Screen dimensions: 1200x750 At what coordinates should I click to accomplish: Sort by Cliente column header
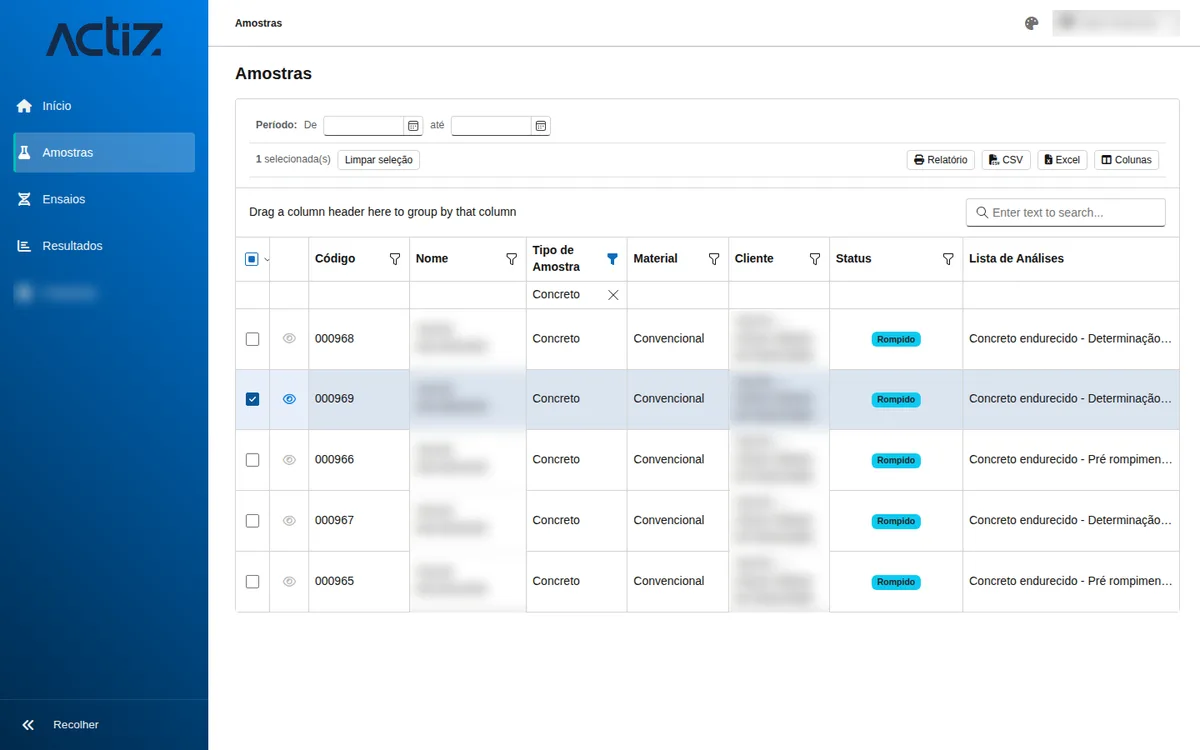tap(754, 259)
